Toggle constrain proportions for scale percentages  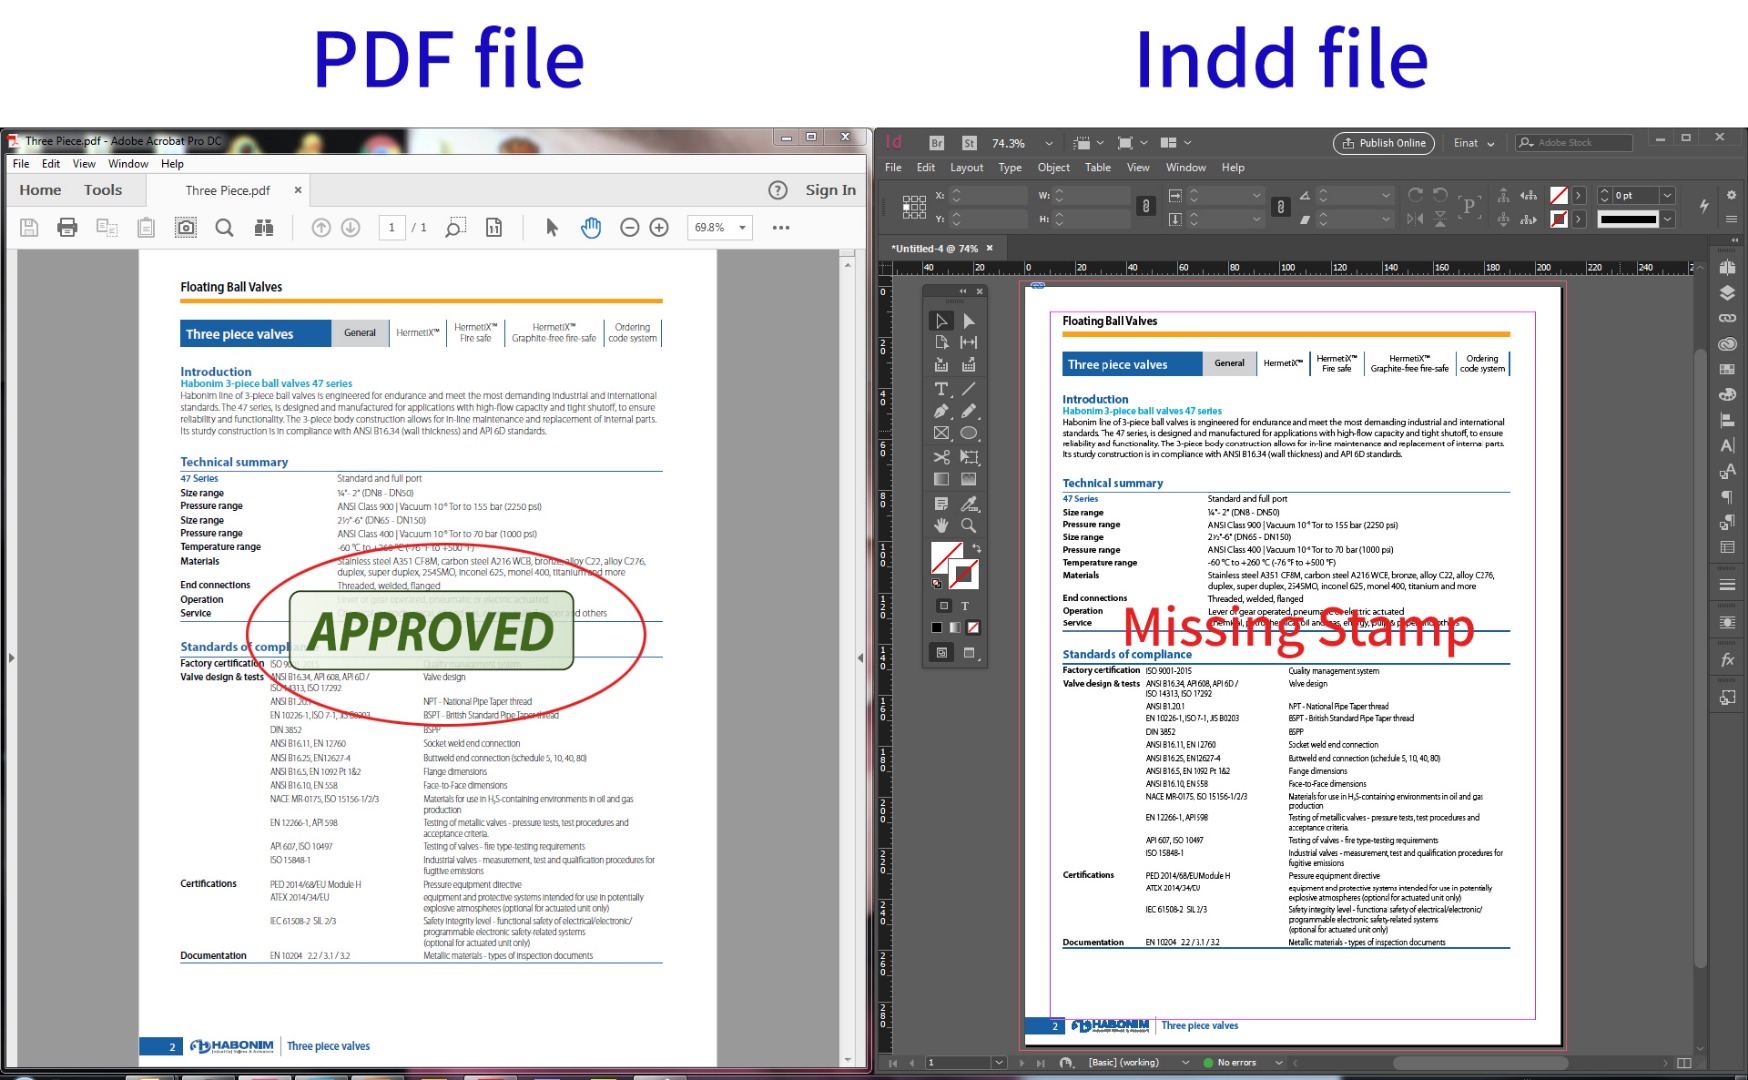[x=1280, y=206]
